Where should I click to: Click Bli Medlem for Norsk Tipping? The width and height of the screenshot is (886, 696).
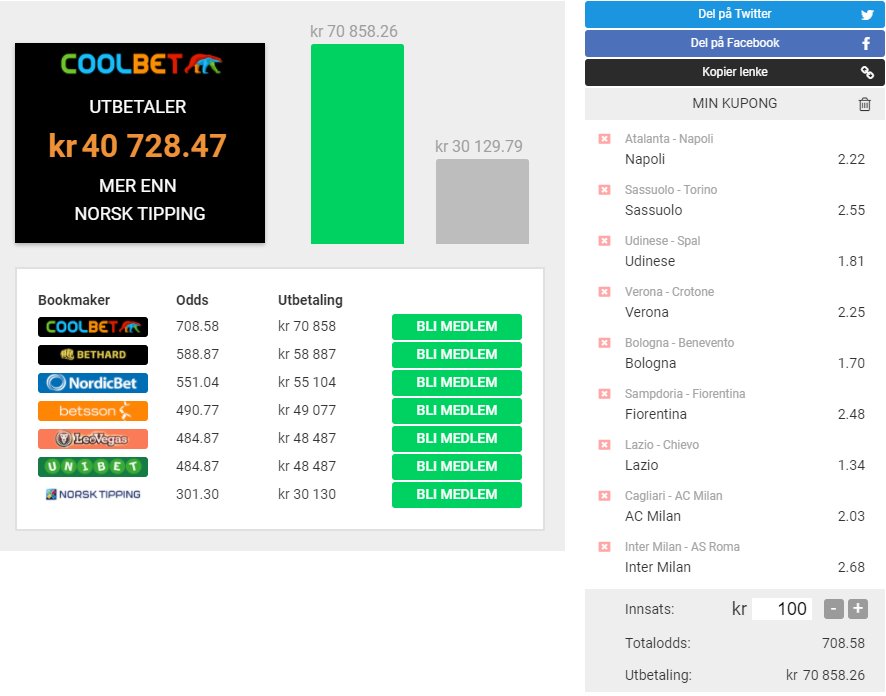coord(457,494)
